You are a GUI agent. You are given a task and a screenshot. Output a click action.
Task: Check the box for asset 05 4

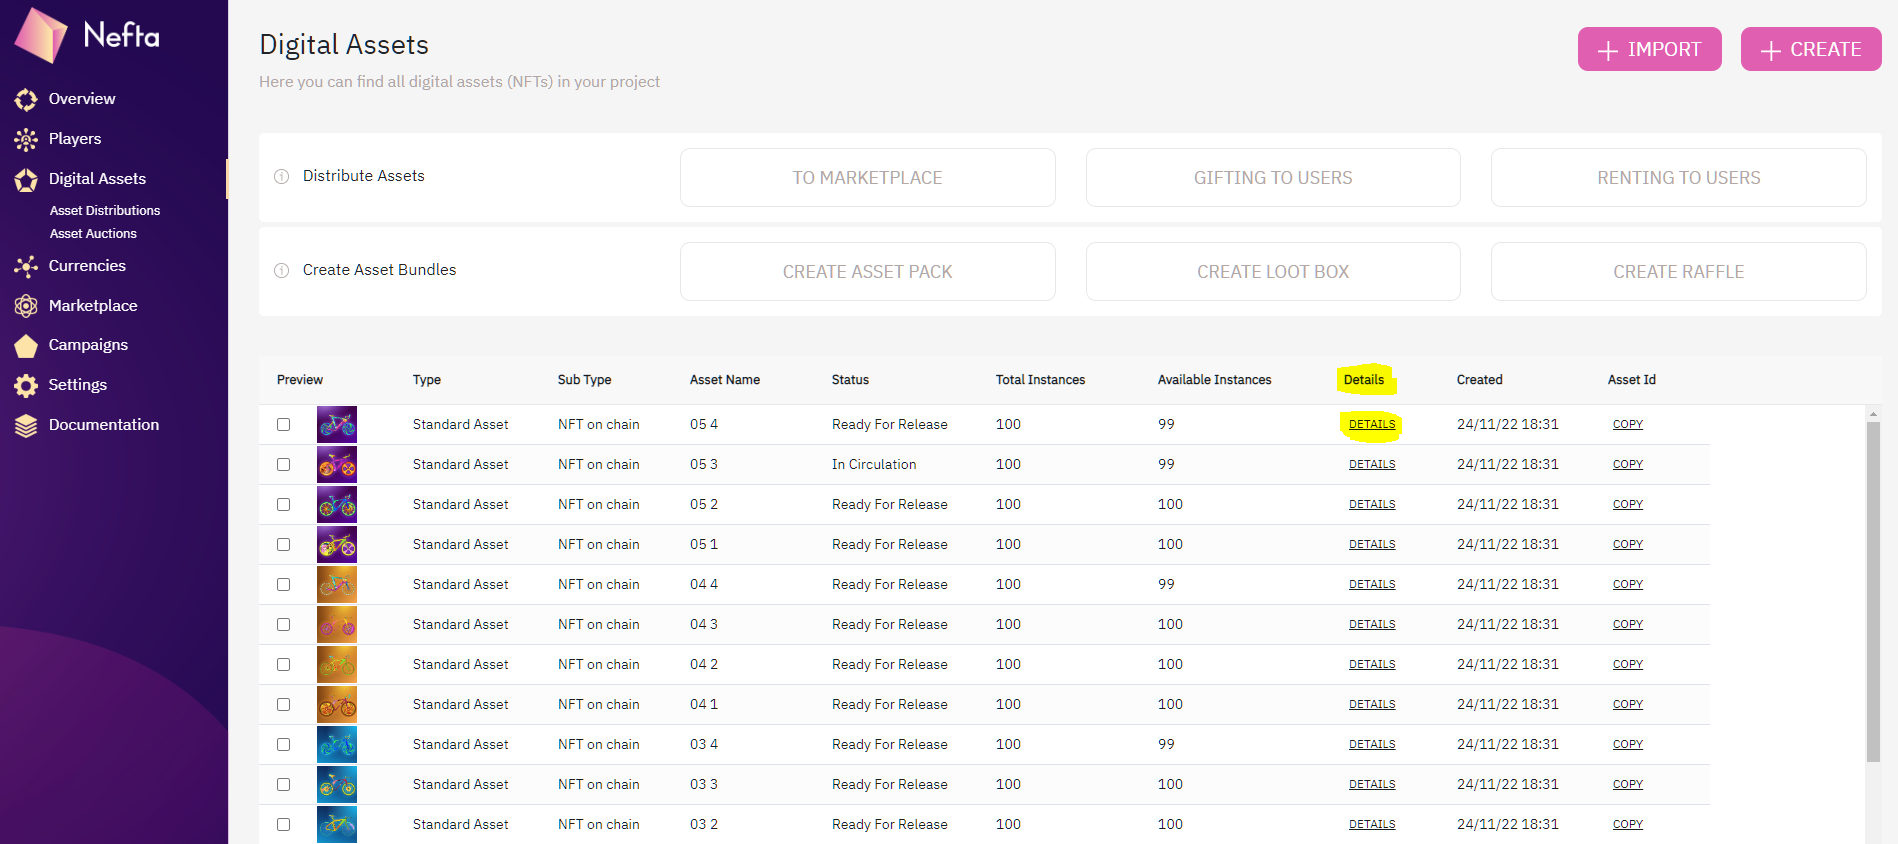point(284,425)
